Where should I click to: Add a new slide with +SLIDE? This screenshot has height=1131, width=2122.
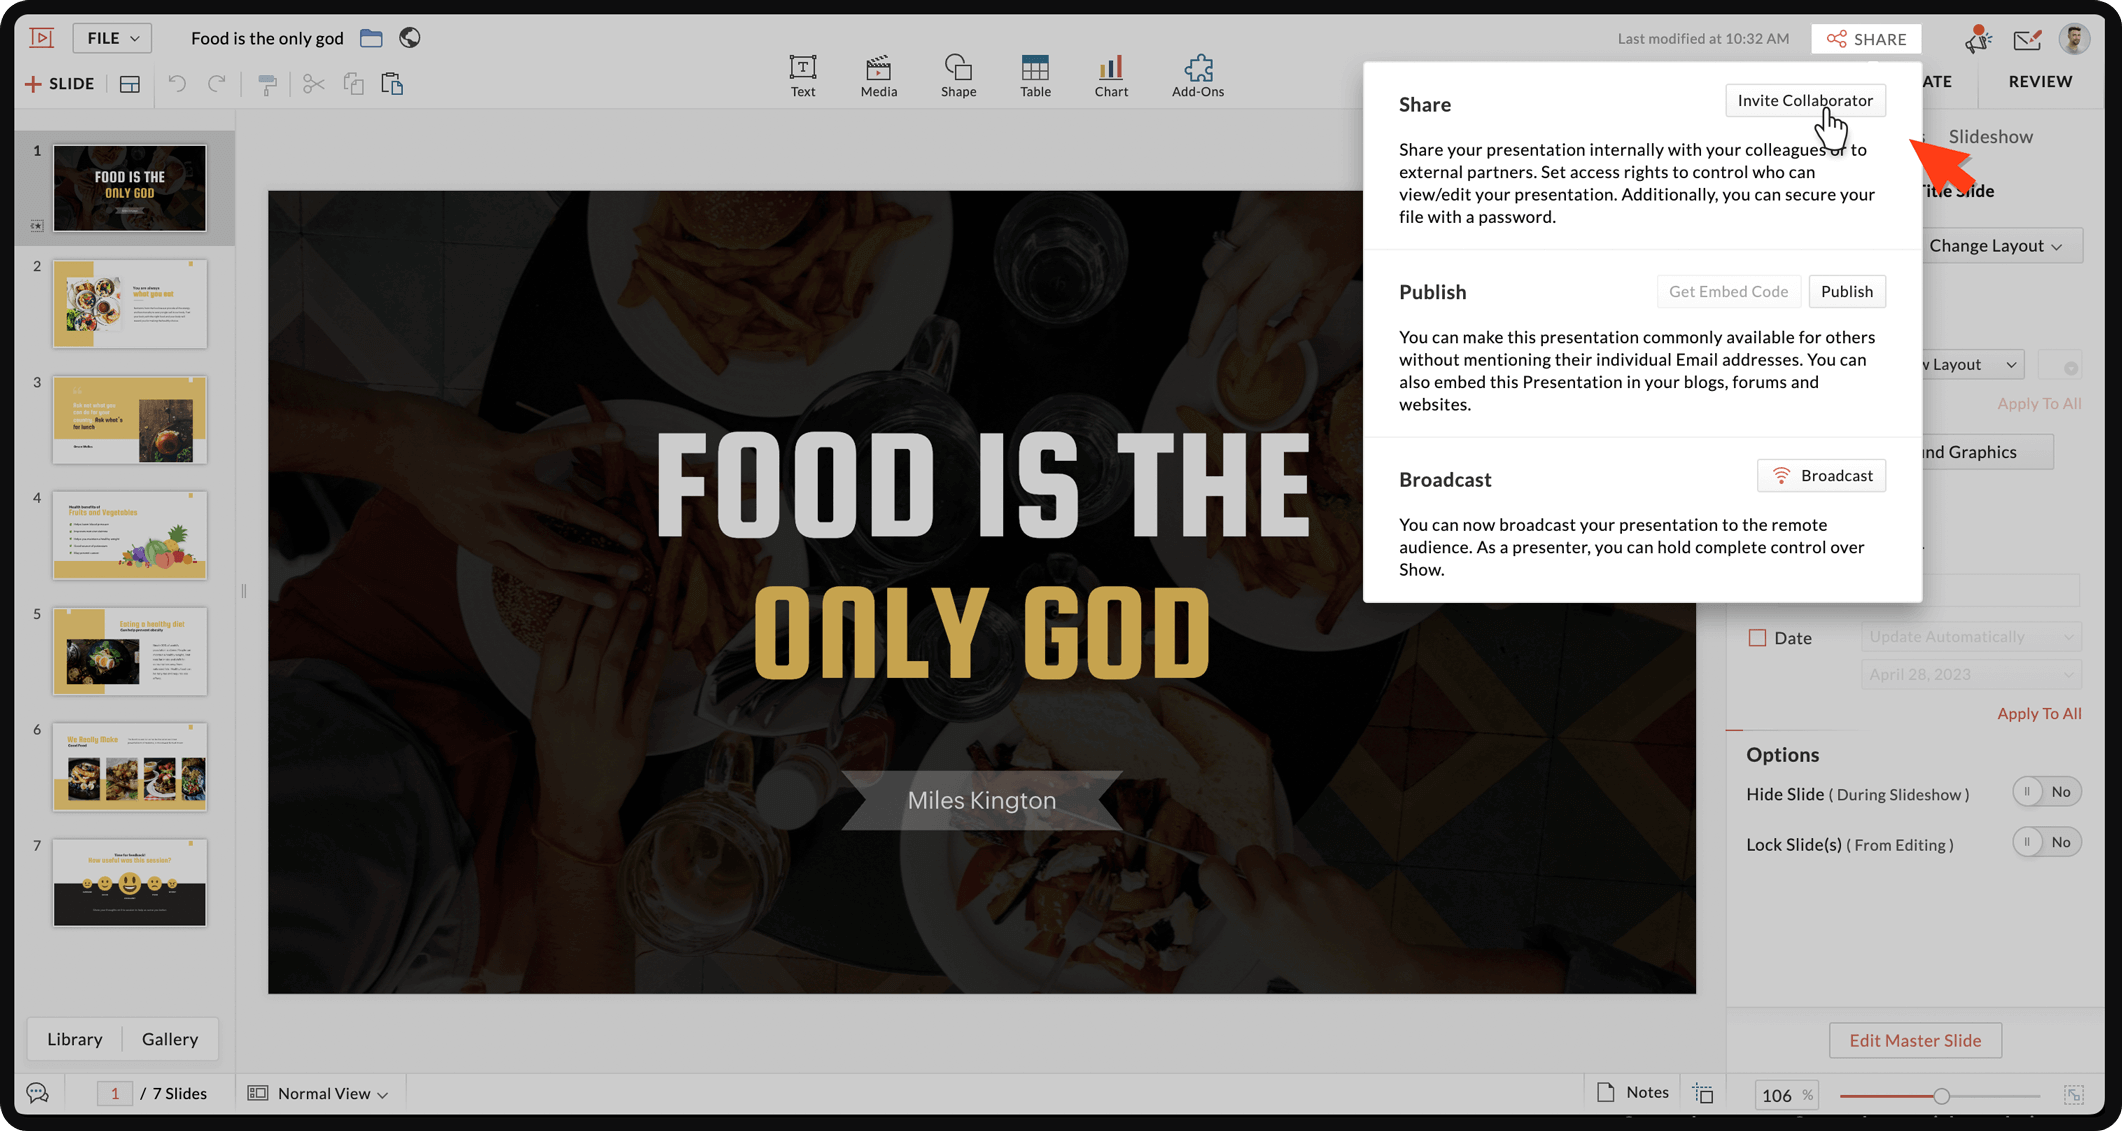tap(60, 84)
